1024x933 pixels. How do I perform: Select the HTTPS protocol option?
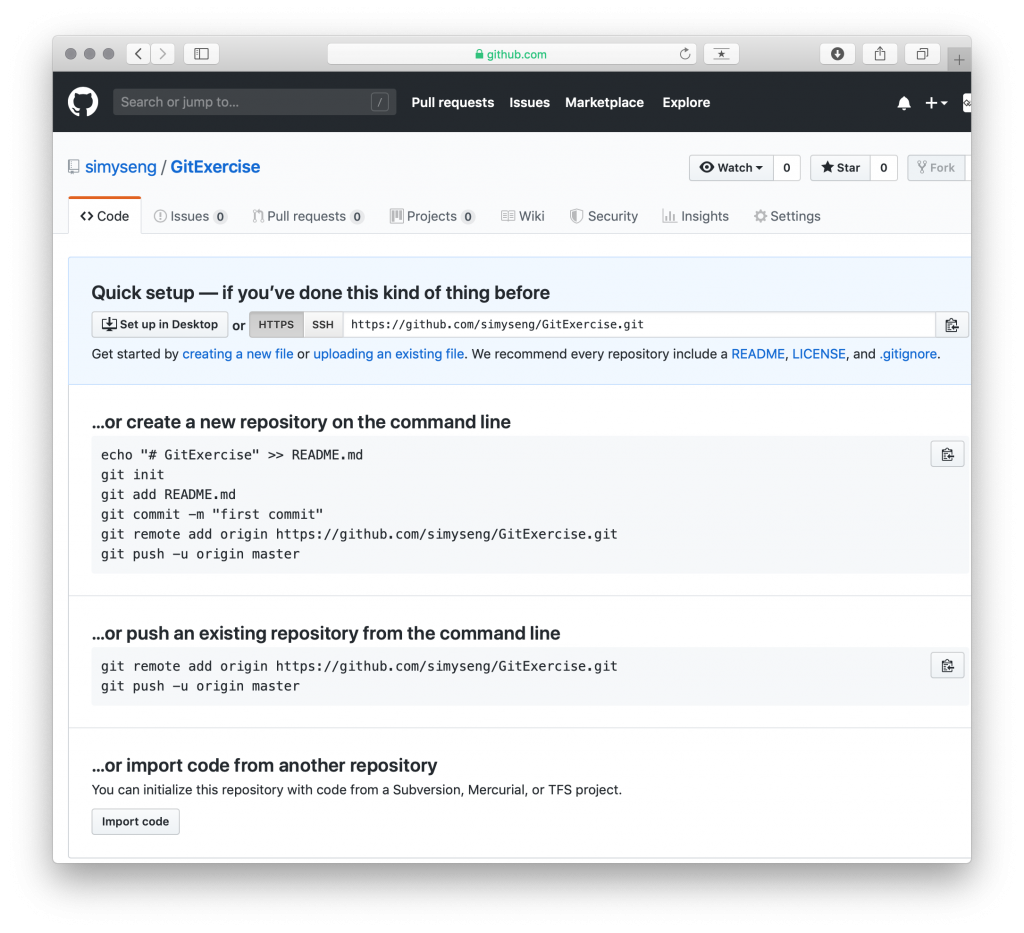(276, 324)
